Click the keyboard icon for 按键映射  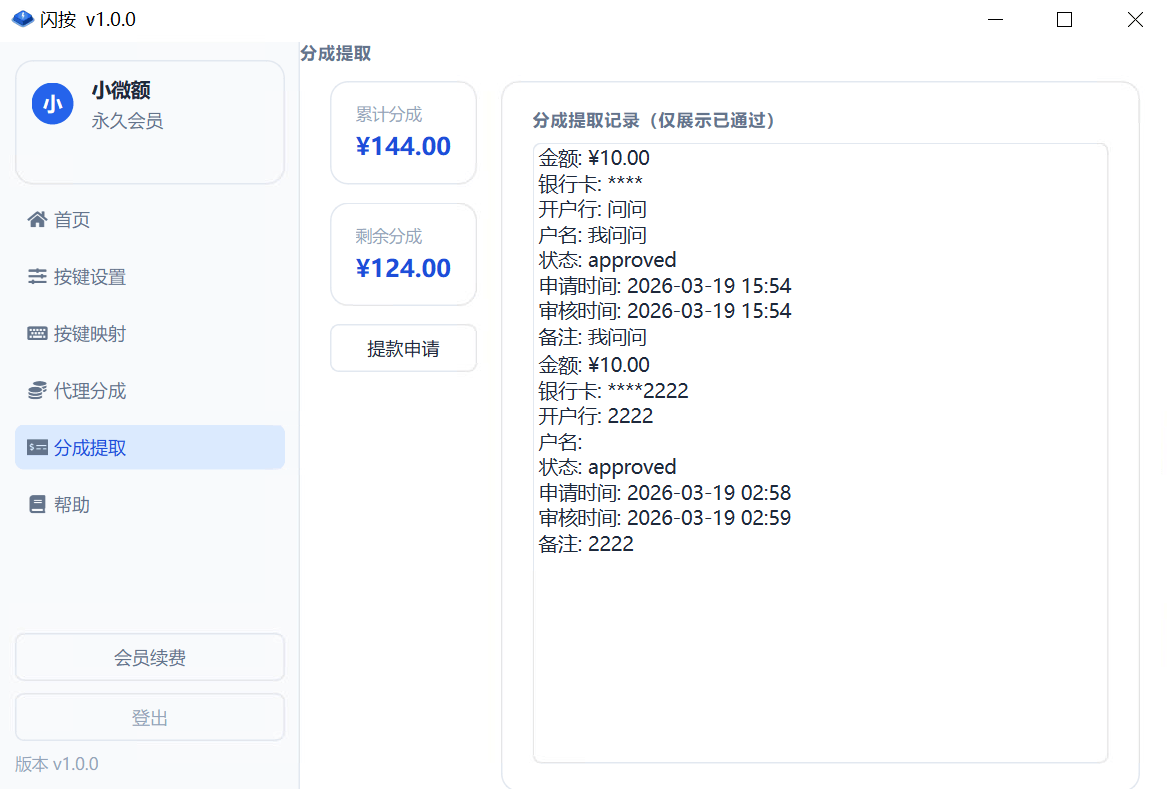tap(37, 334)
